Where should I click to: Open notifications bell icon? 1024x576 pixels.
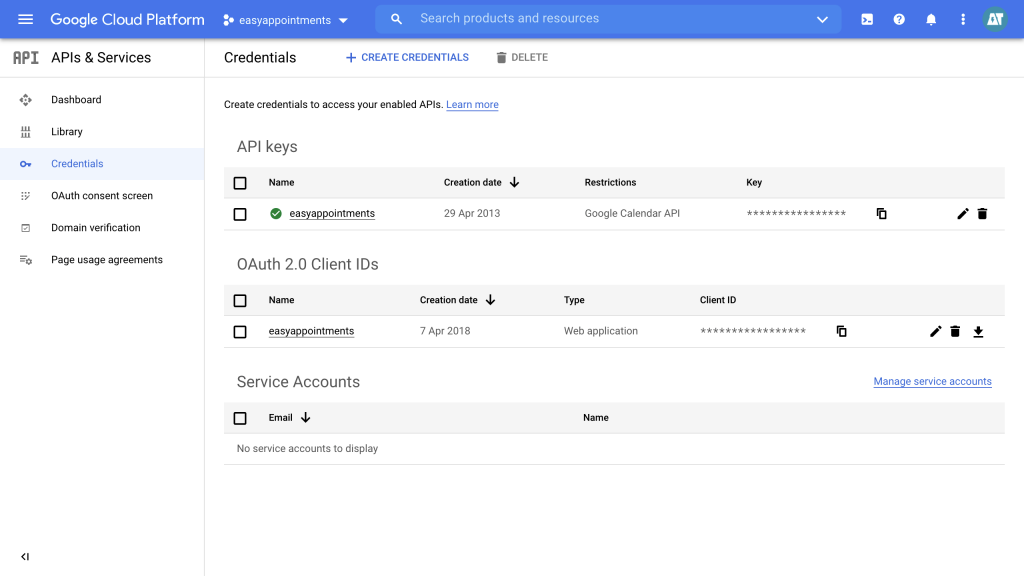tap(931, 20)
